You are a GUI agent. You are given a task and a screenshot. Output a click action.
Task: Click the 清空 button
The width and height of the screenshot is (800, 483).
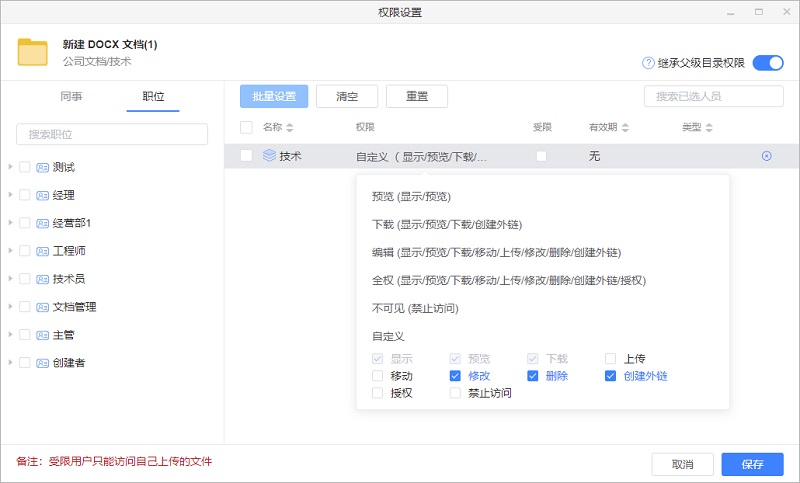click(x=347, y=96)
